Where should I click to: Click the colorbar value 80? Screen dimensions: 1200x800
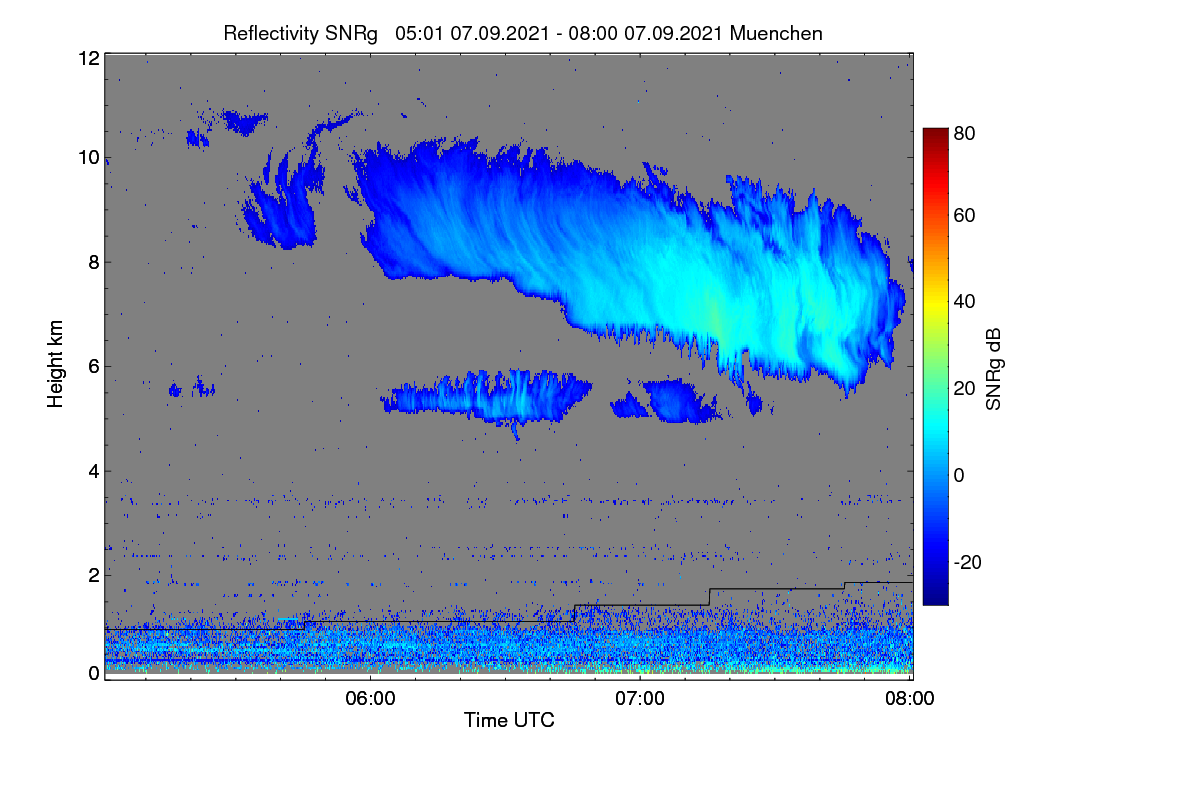tap(964, 135)
